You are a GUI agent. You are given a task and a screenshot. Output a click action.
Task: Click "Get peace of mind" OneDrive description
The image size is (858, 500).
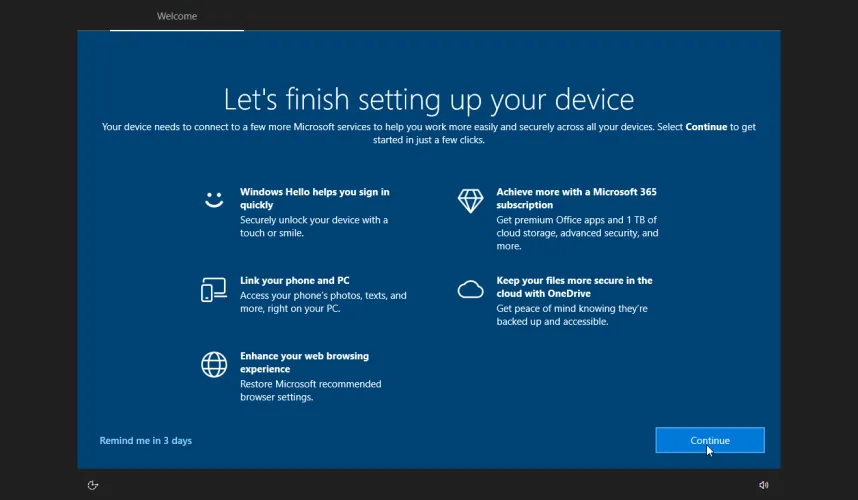point(571,315)
